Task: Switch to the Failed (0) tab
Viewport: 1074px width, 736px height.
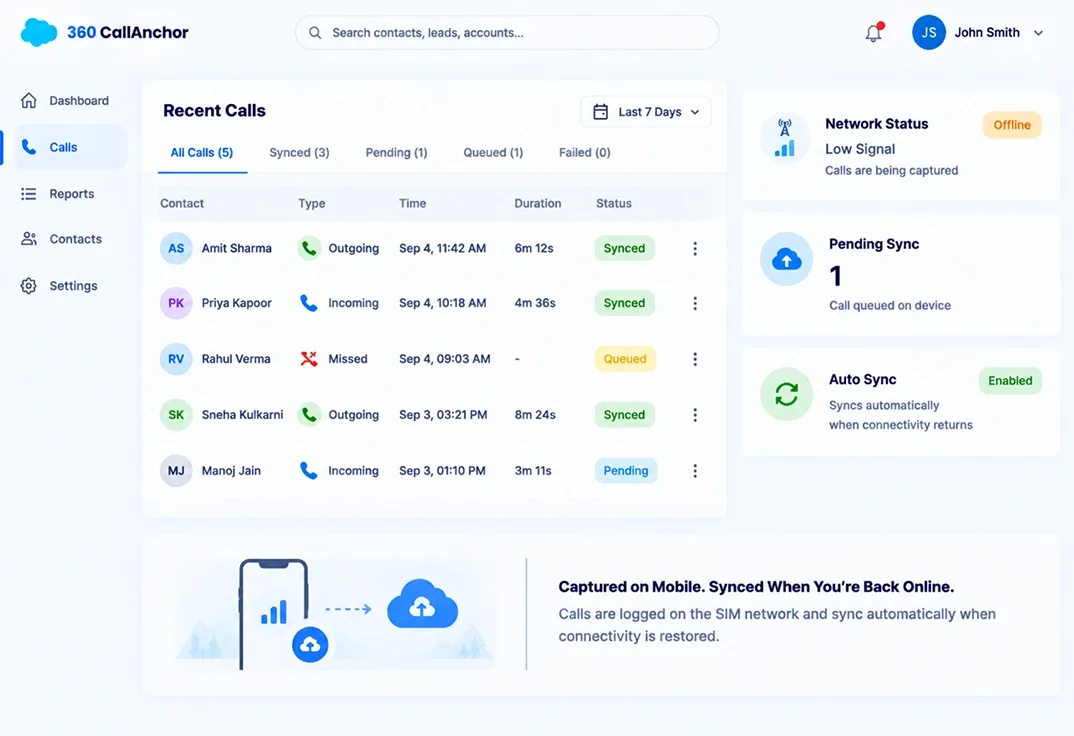Action: (x=584, y=153)
